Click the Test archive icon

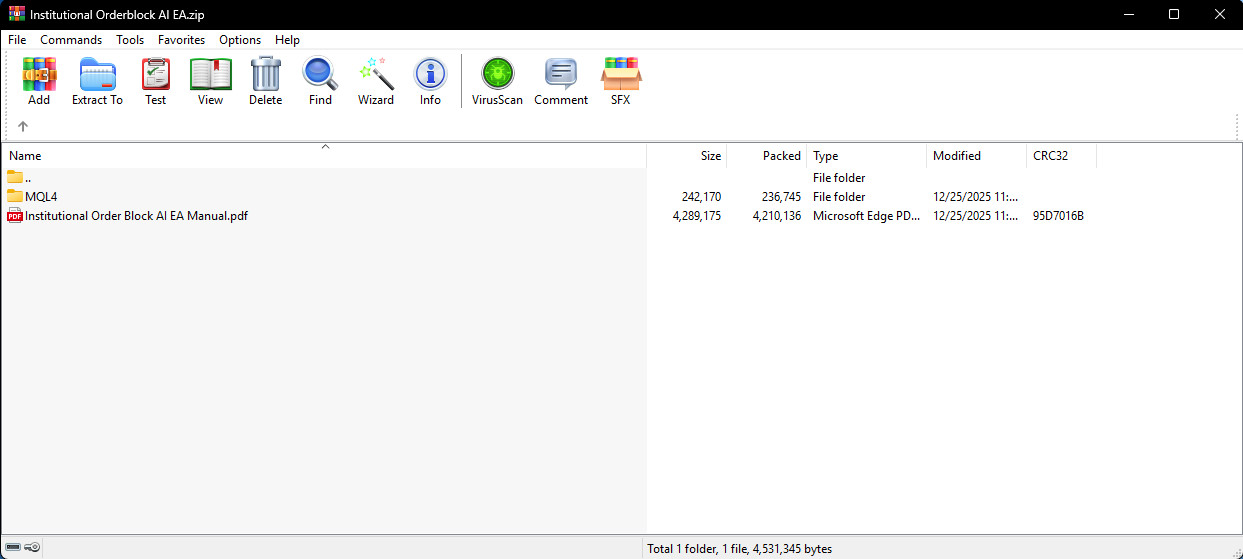click(155, 74)
